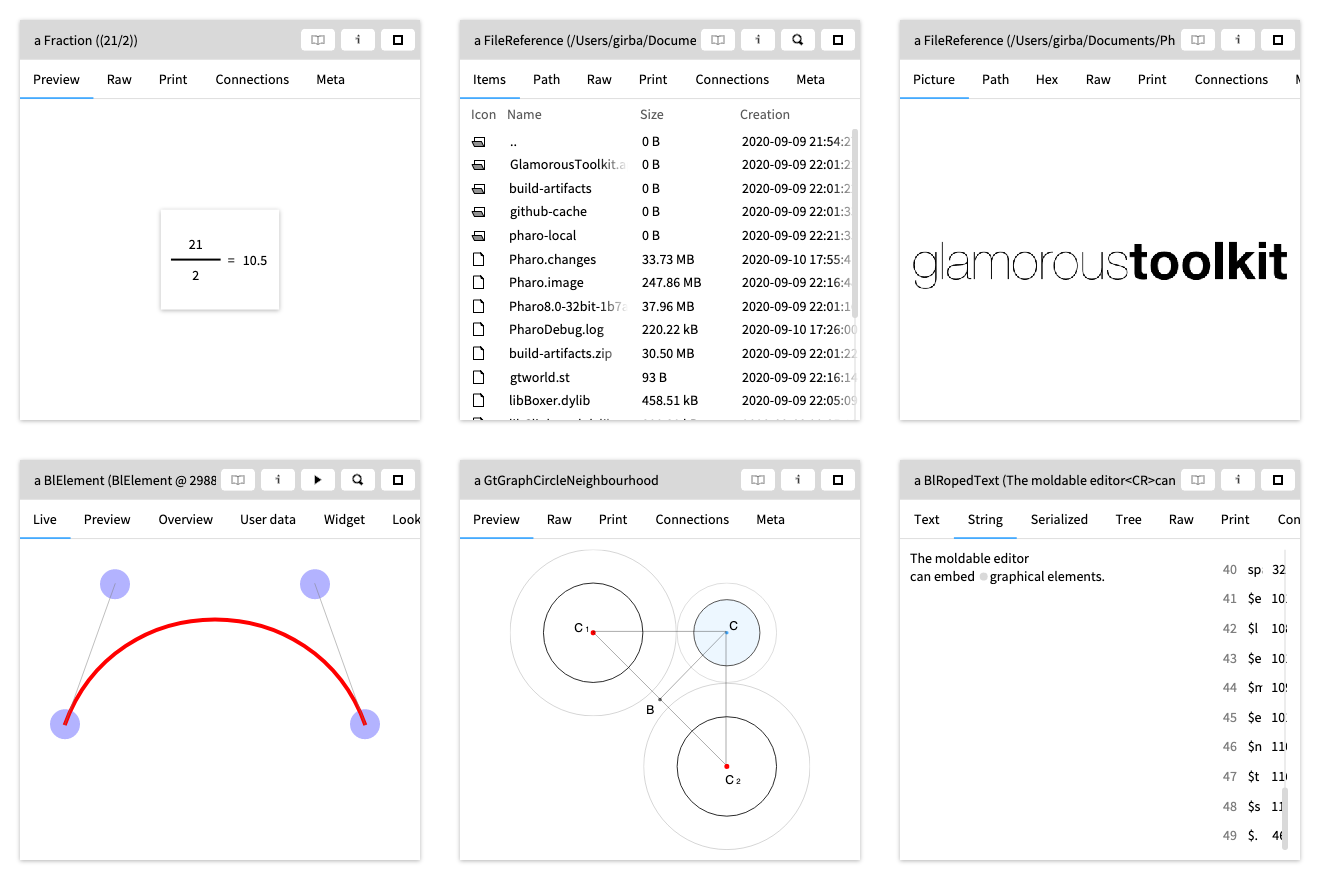Viewport: 1320px width, 880px height.
Task: Open the Widget tab in the BlElement panel
Action: (x=344, y=519)
